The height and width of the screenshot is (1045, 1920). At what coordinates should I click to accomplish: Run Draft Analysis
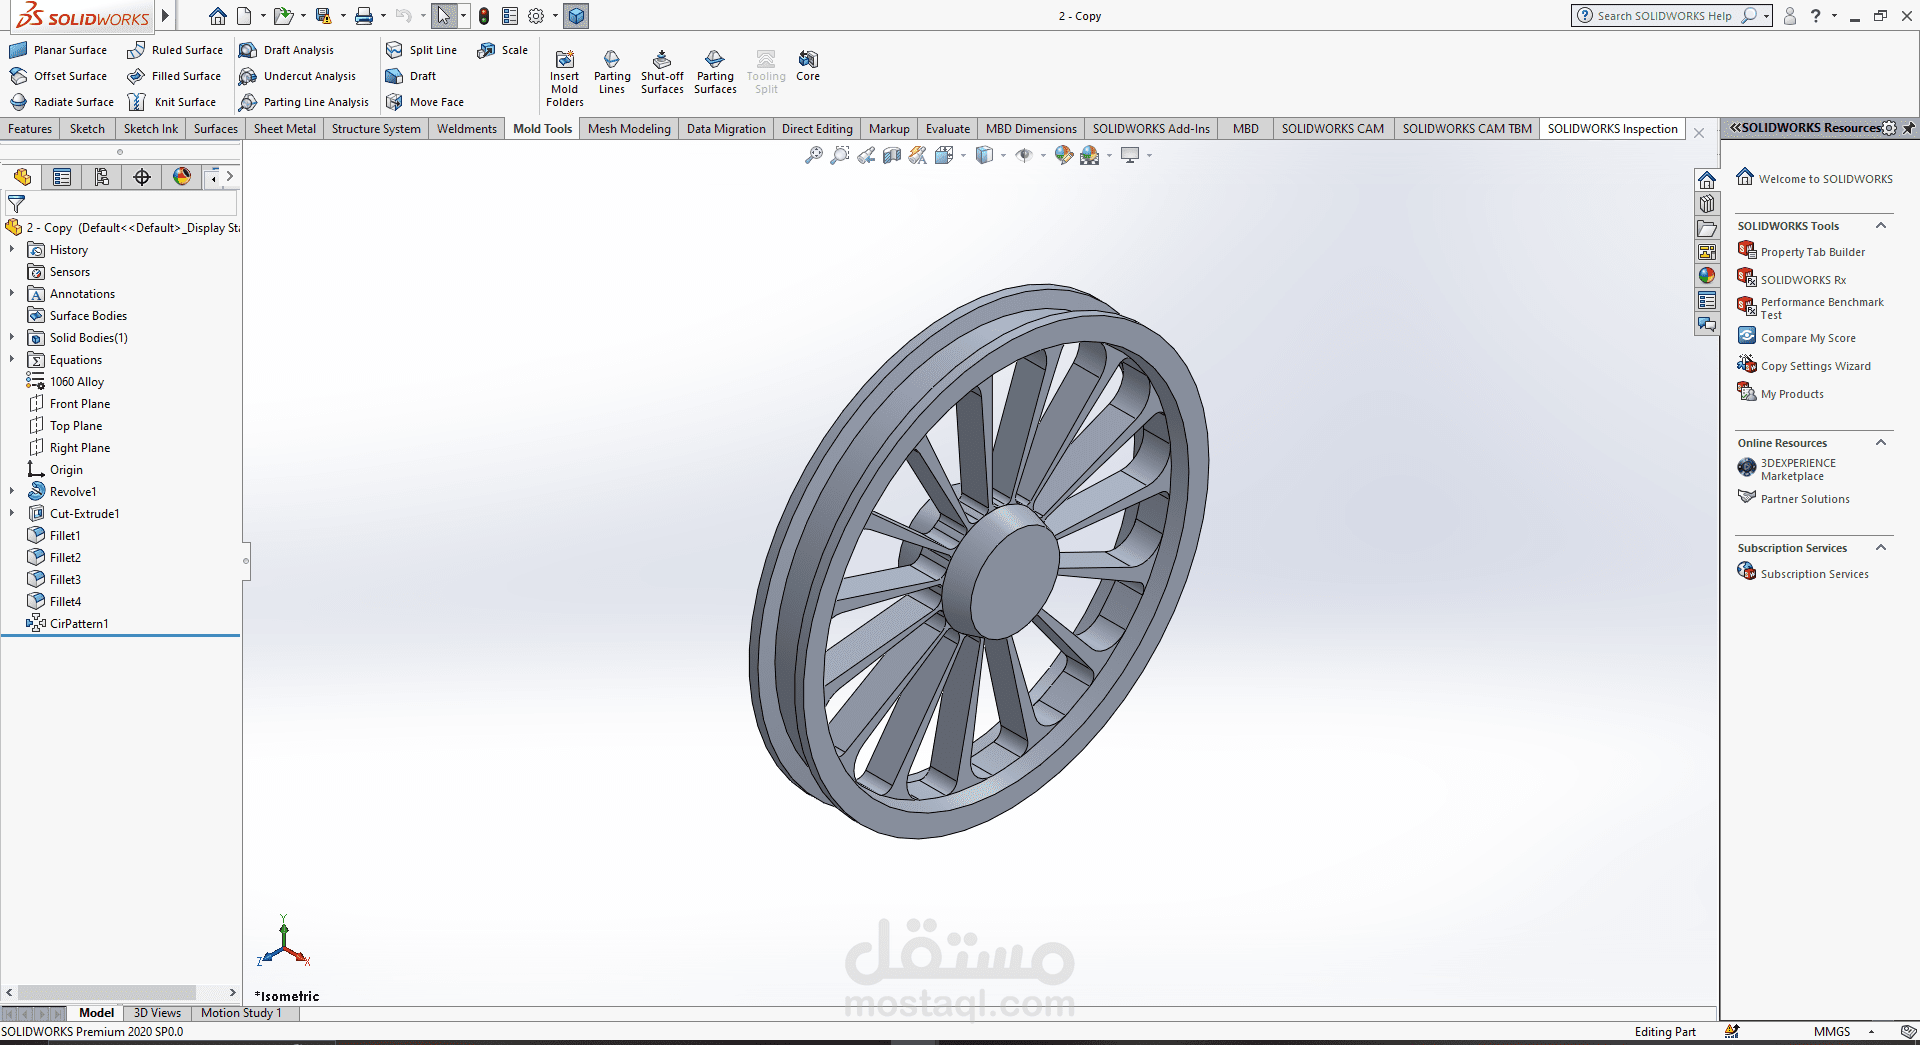287,50
